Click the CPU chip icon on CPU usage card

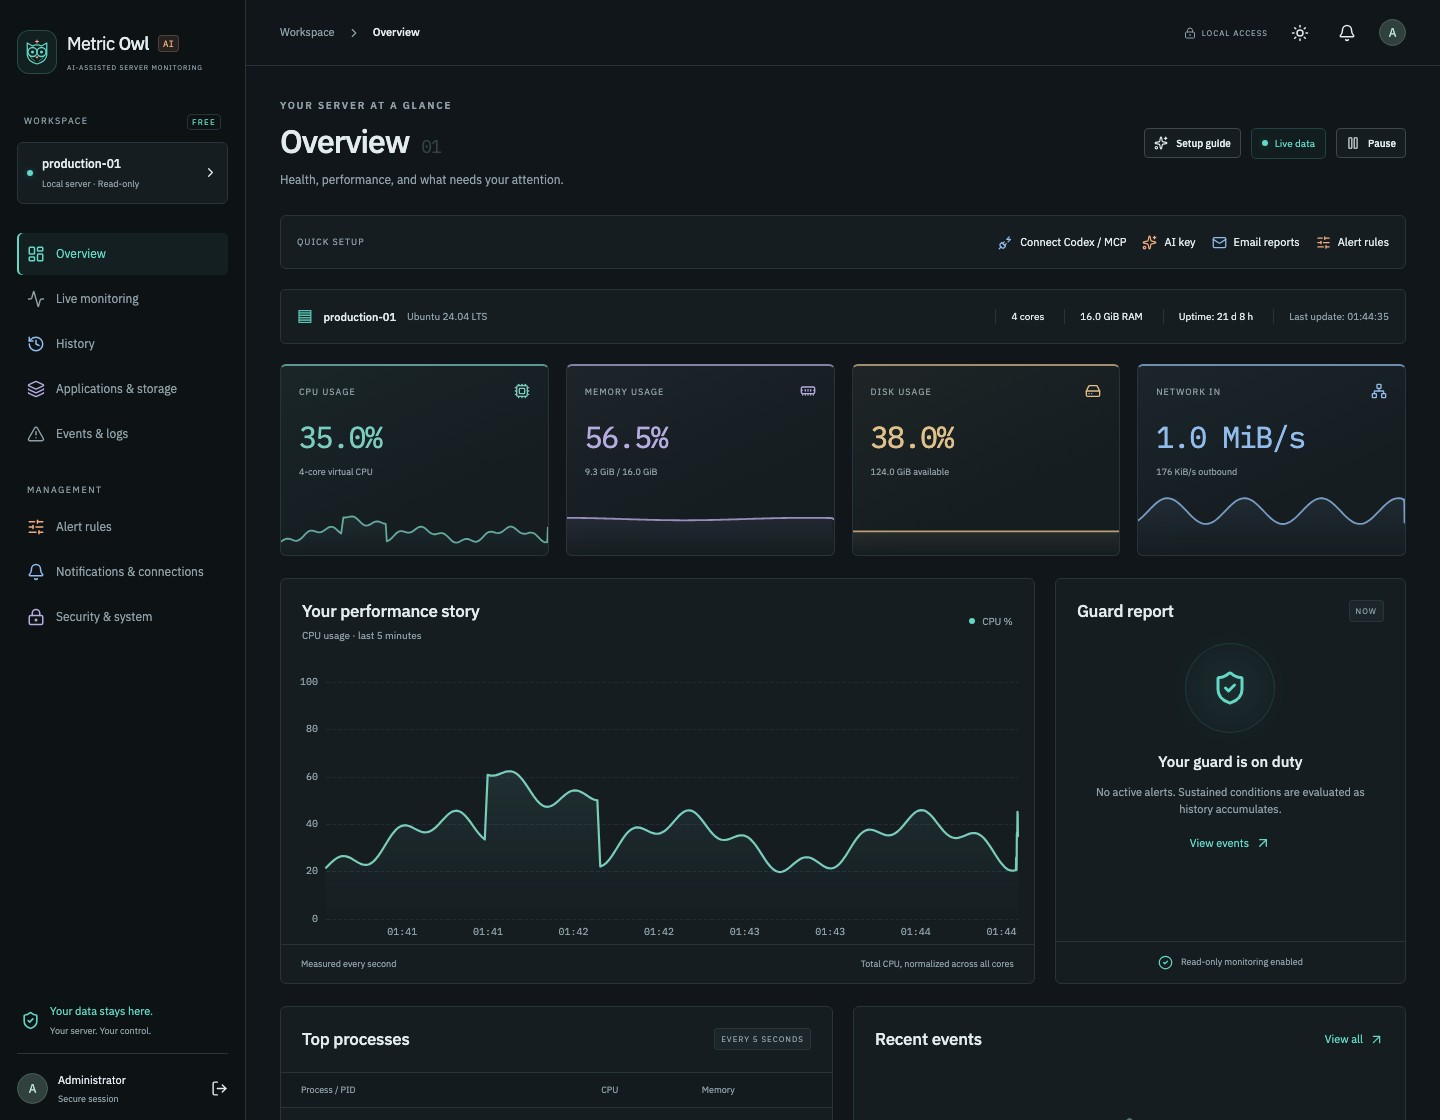tap(522, 391)
